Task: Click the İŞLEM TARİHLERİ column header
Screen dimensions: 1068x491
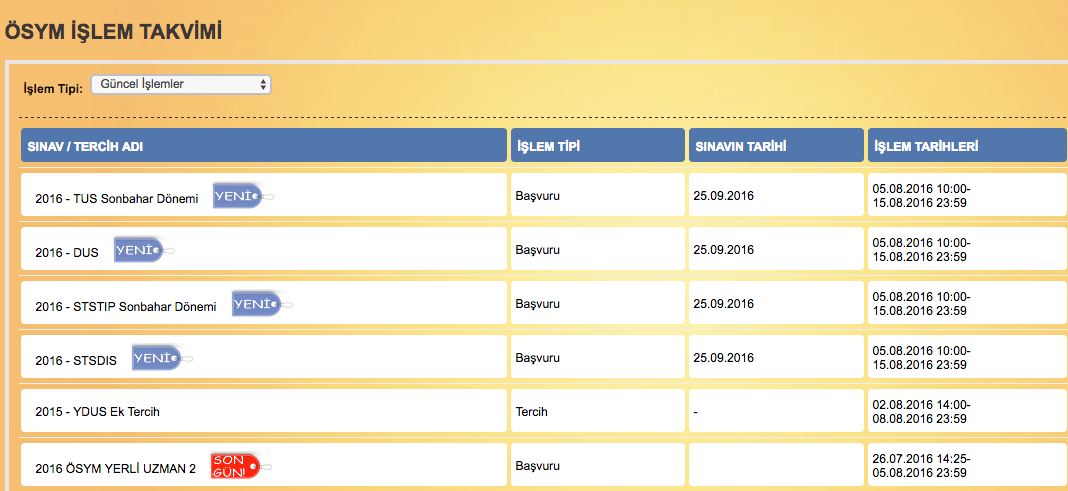Action: coord(966,146)
